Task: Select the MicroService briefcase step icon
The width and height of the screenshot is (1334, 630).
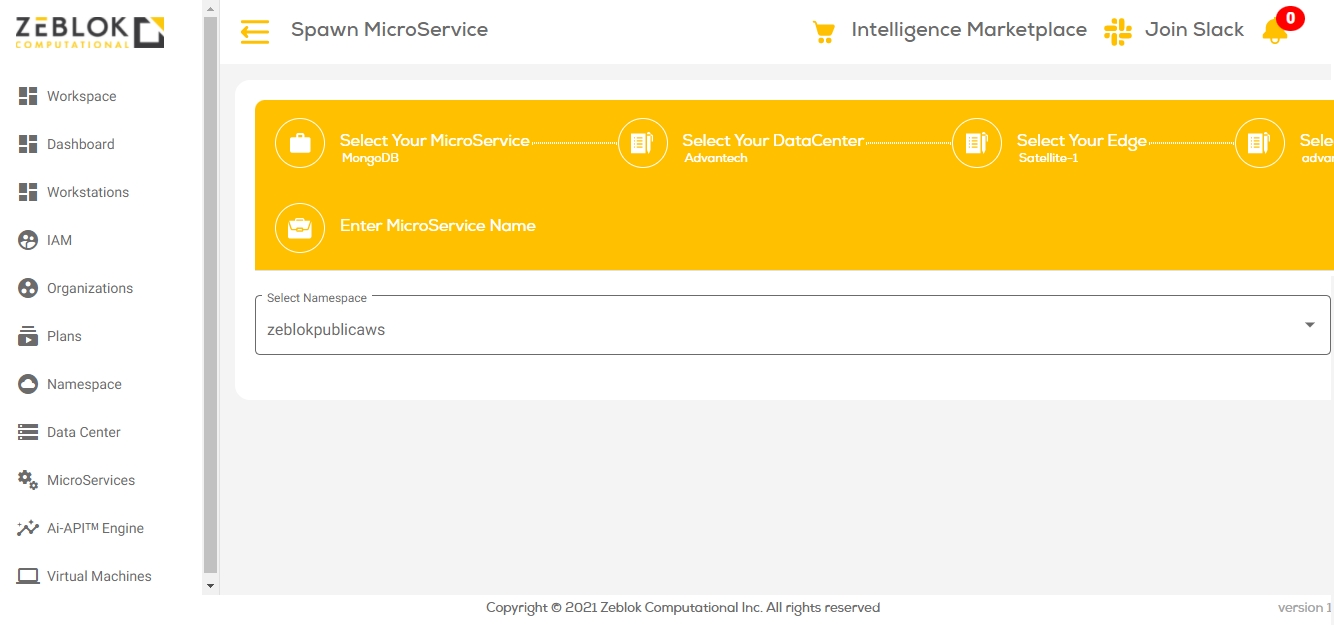Action: coord(300,143)
